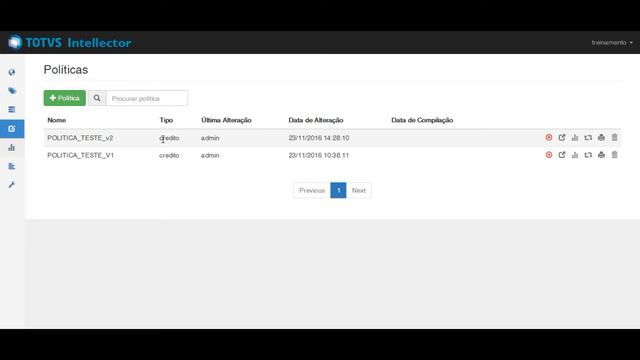Screen dimensions: 640x360
Task: Go to Previous page
Action: [312, 190]
